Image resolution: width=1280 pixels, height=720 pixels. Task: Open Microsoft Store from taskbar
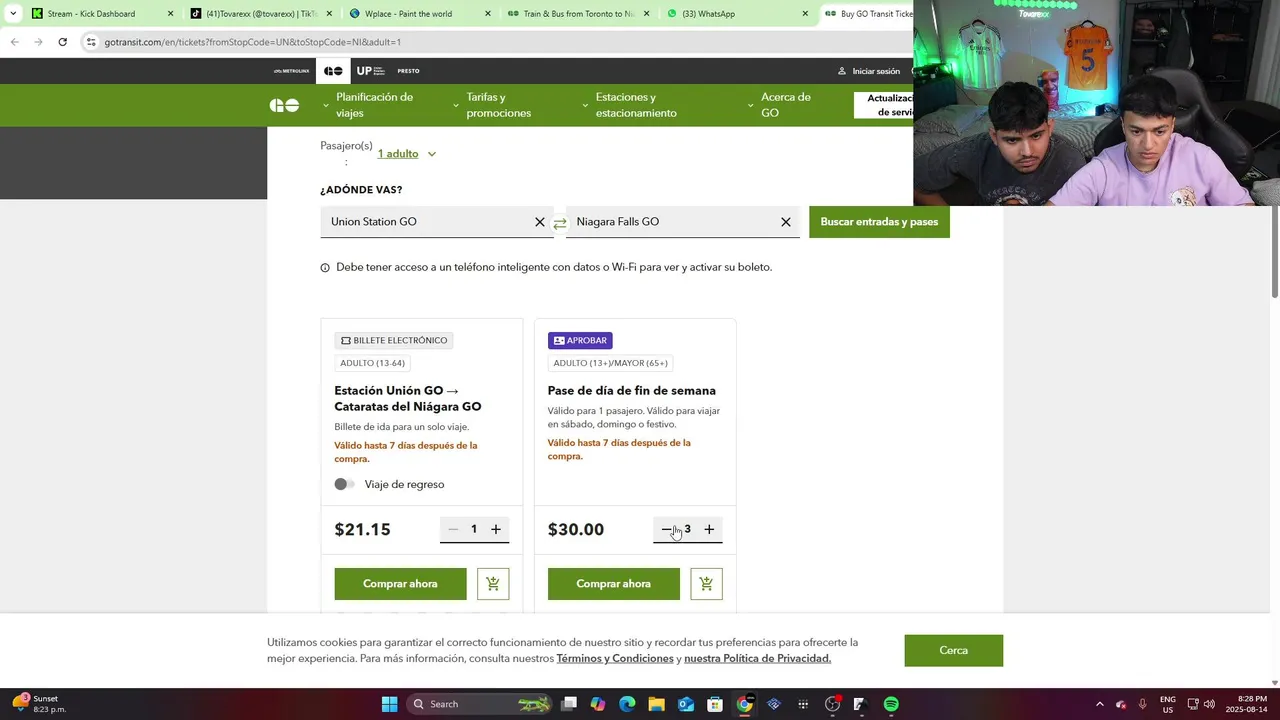[x=715, y=704]
